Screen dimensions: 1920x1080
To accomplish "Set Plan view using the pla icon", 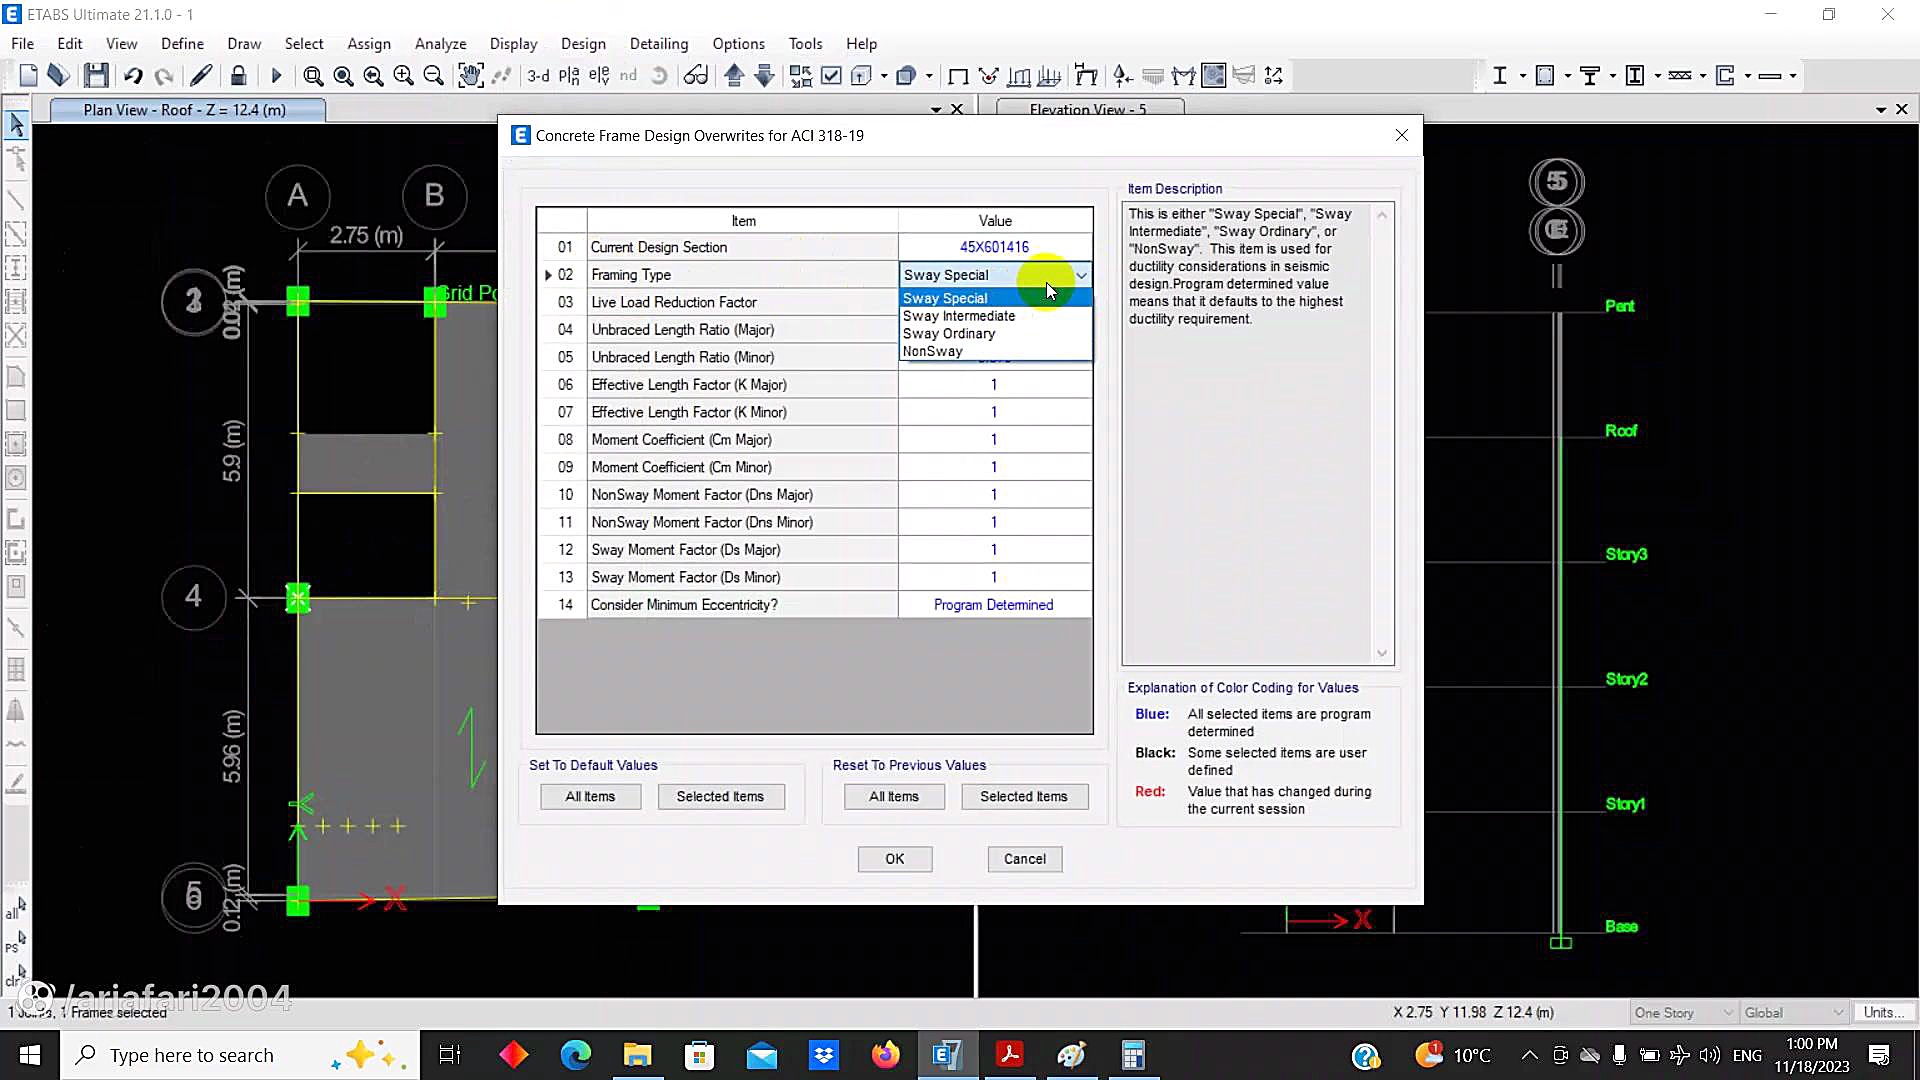I will 569,75.
